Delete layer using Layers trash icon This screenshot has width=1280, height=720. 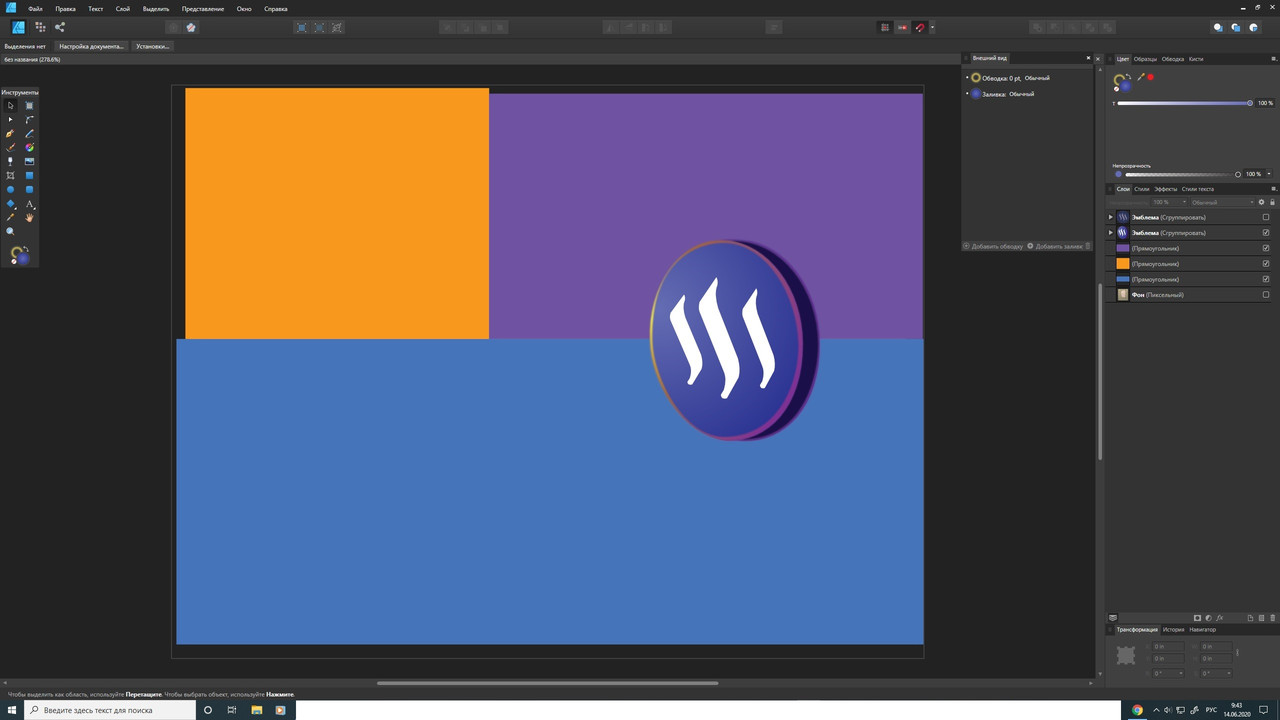pyautogui.click(x=1272, y=618)
